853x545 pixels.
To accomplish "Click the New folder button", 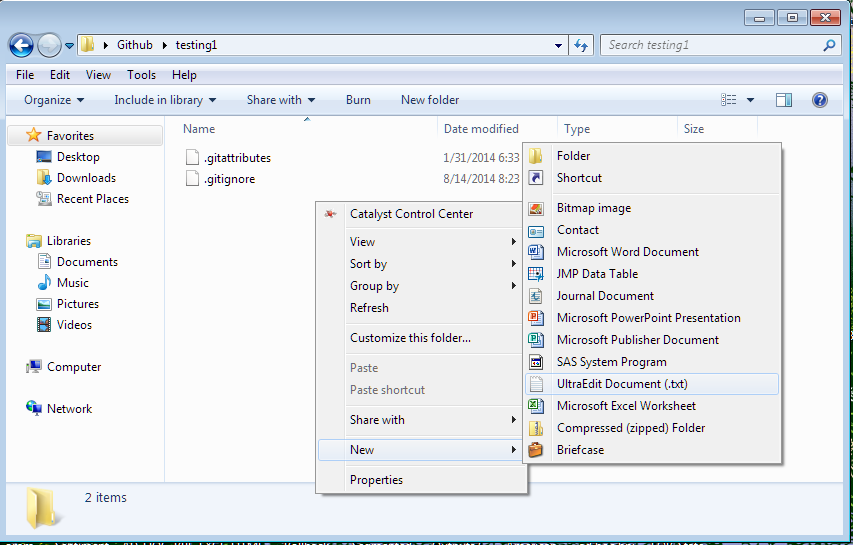I will [x=429, y=100].
